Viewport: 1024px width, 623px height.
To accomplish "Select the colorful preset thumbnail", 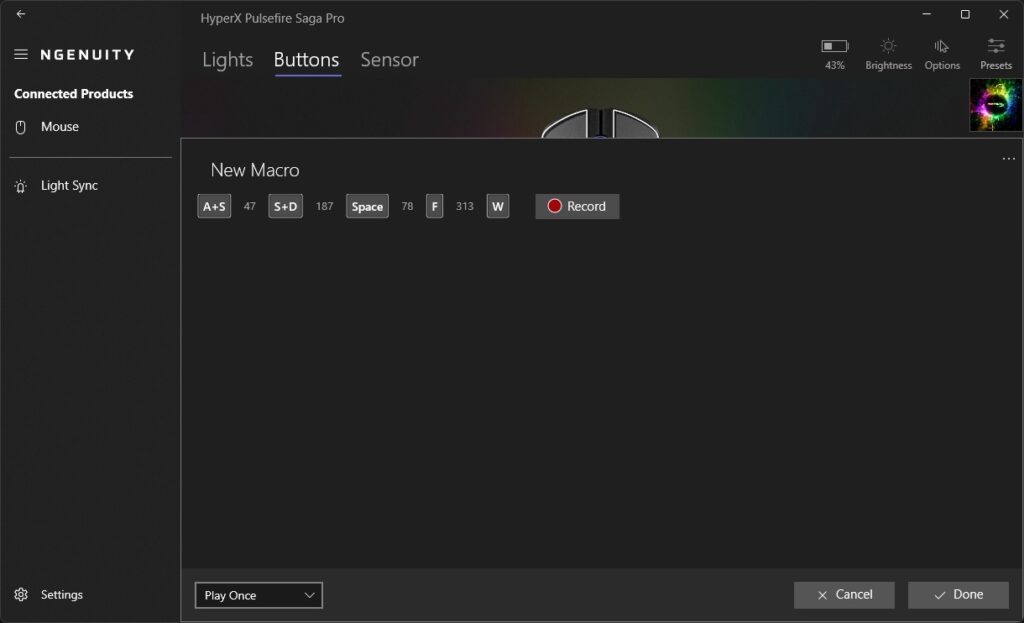I will 996,105.
